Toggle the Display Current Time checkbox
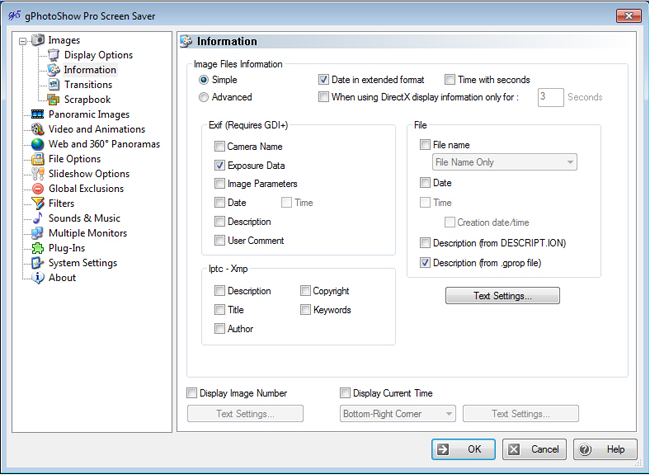 click(346, 393)
